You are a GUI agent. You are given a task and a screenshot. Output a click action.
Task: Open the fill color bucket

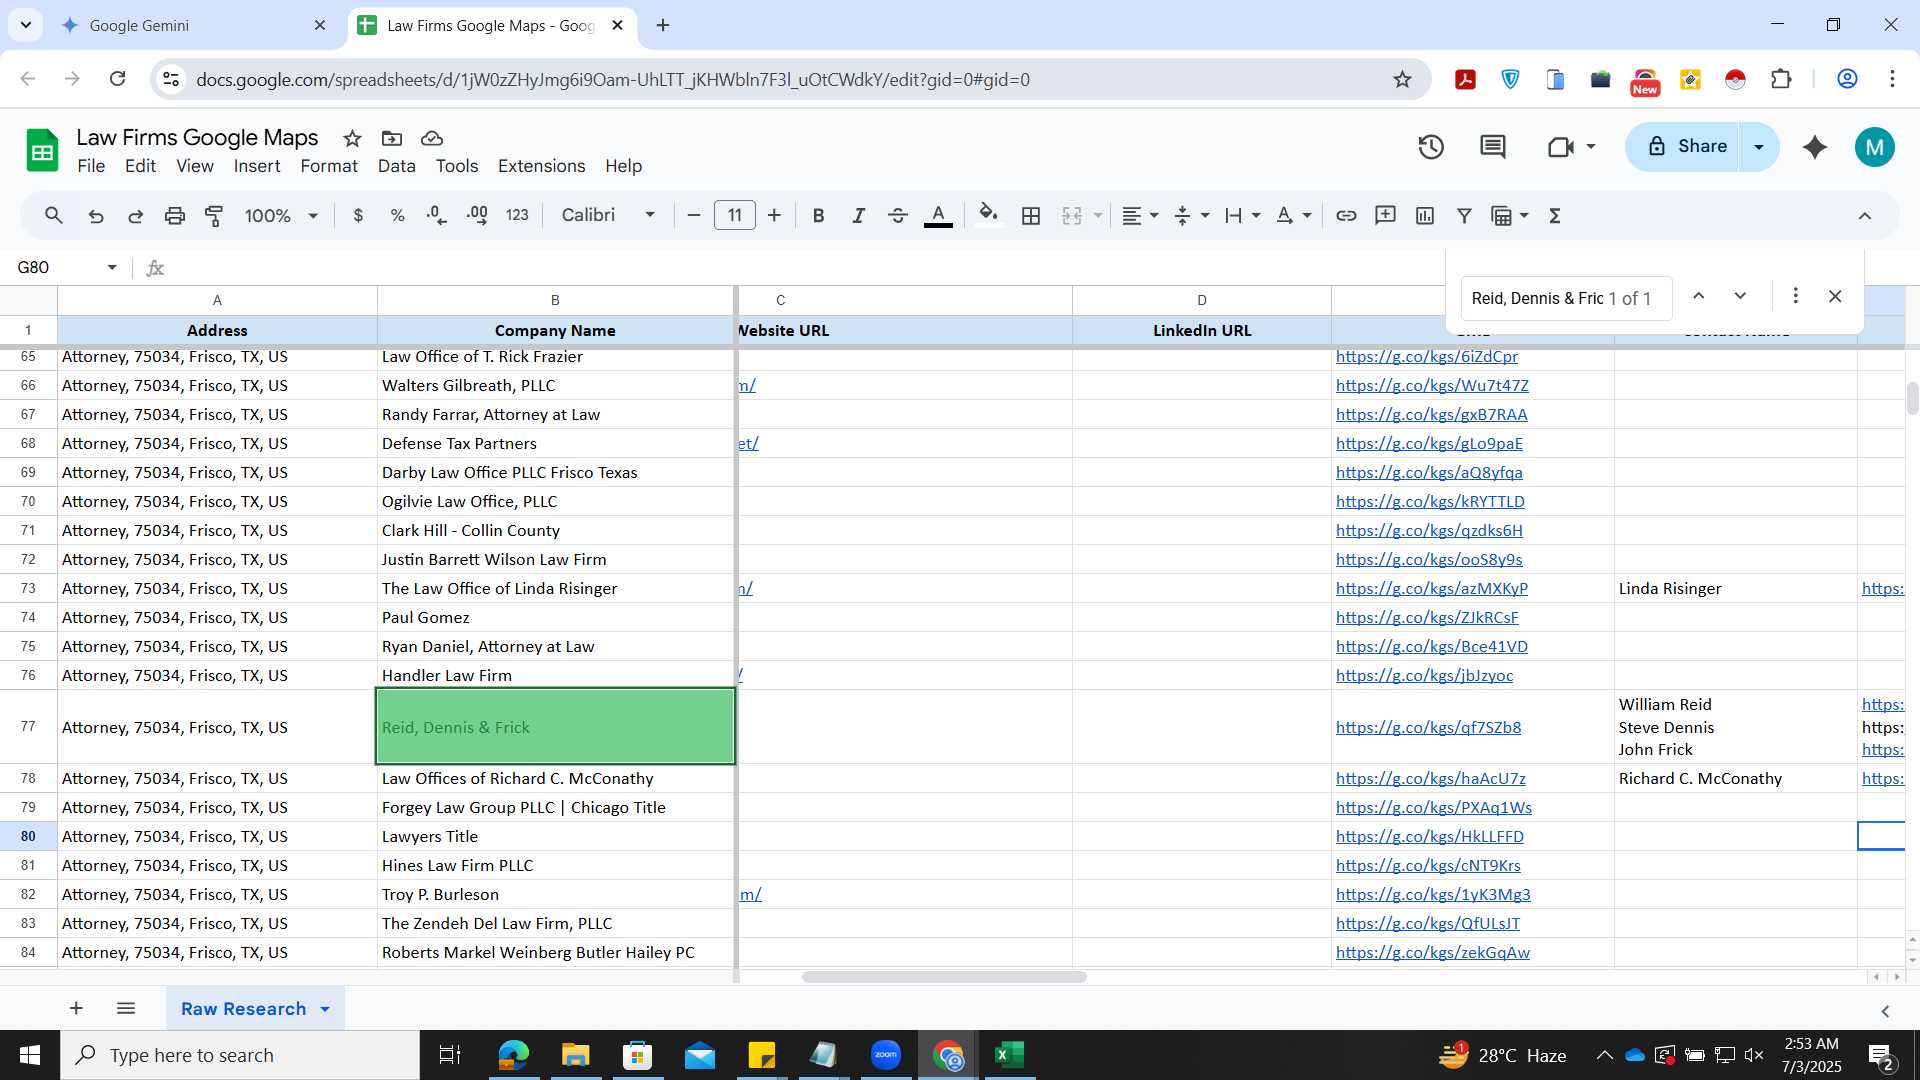click(x=988, y=215)
